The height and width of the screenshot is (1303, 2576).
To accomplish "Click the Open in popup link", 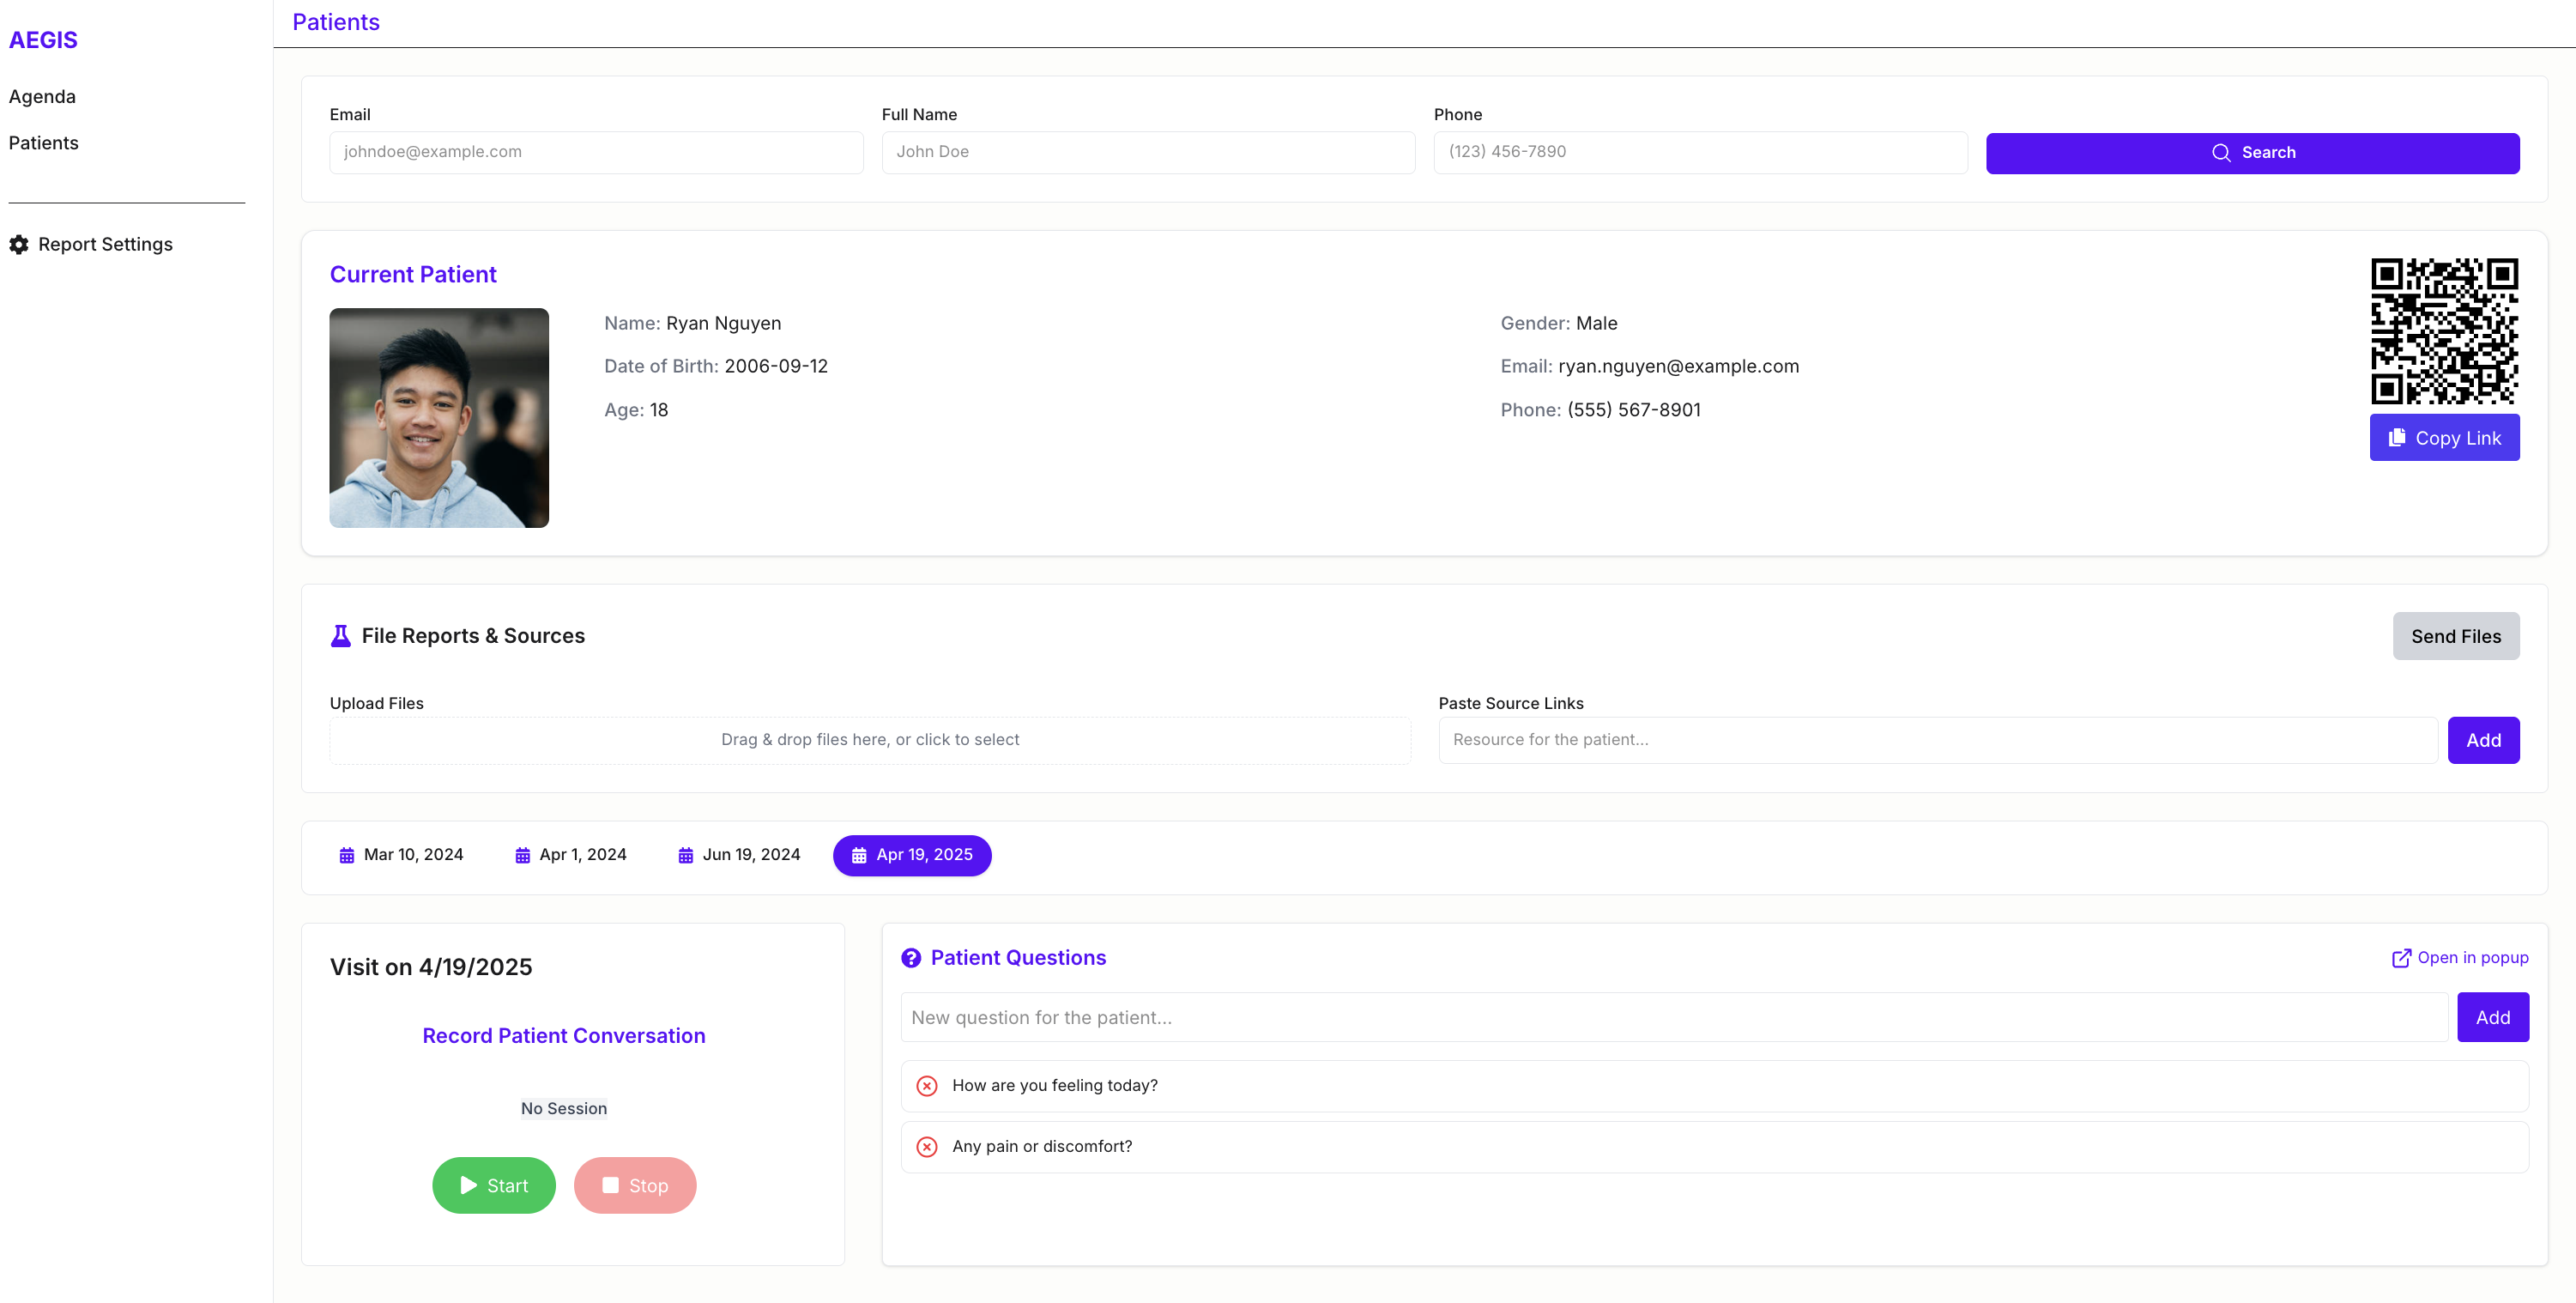I will [2459, 958].
